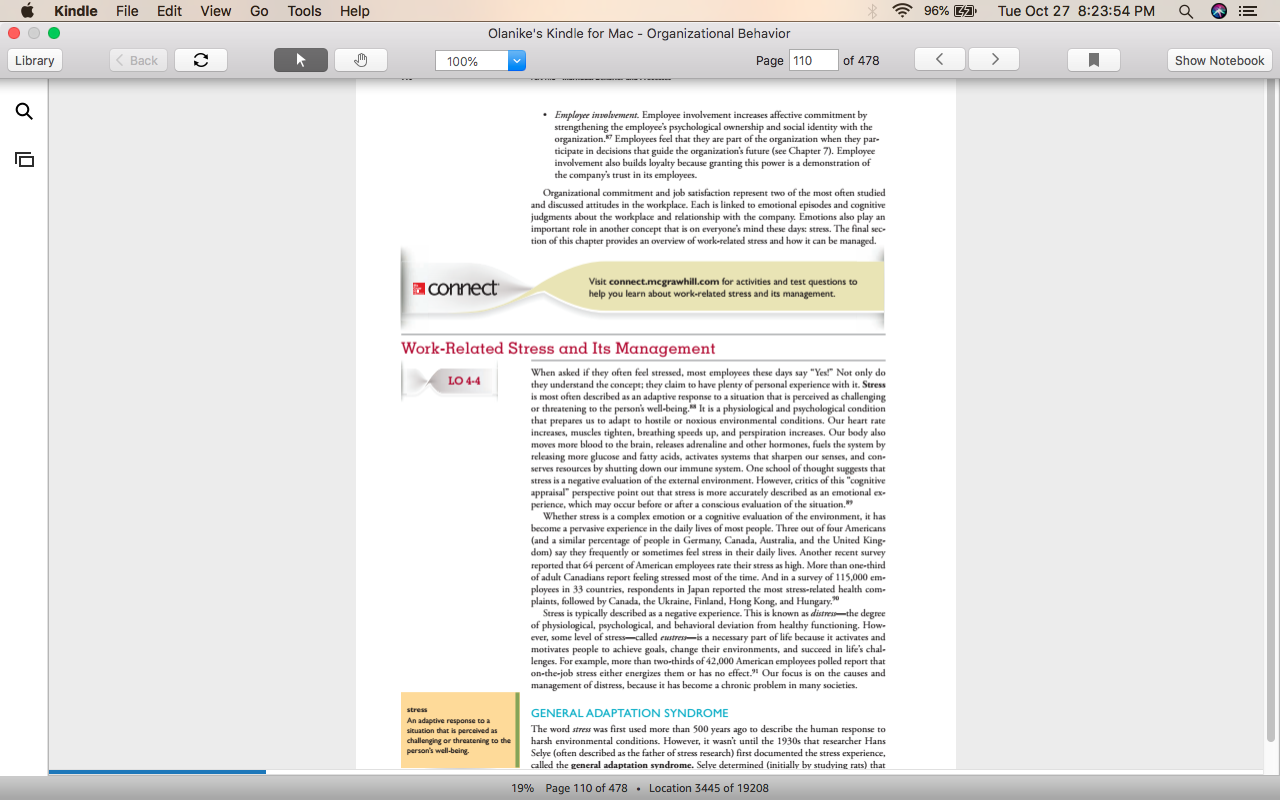Viewport: 1280px width, 800px height.
Task: Select the hand pan tool
Action: 361,60
